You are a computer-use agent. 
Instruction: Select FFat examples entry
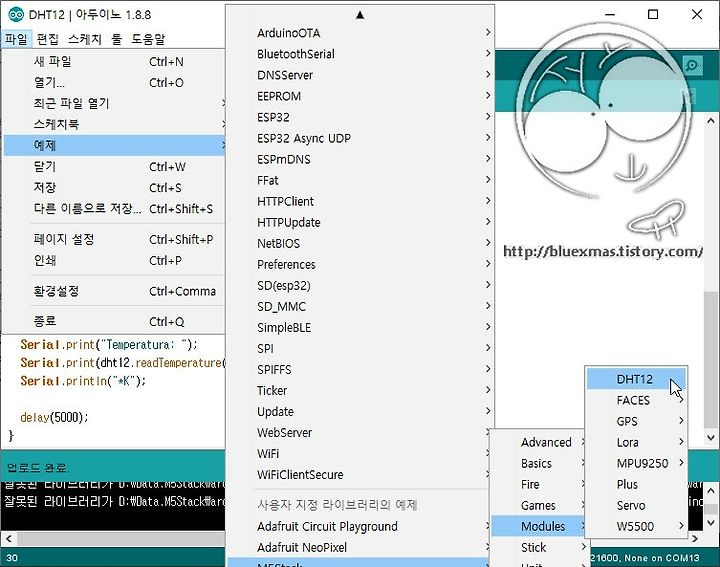[x=360, y=180]
